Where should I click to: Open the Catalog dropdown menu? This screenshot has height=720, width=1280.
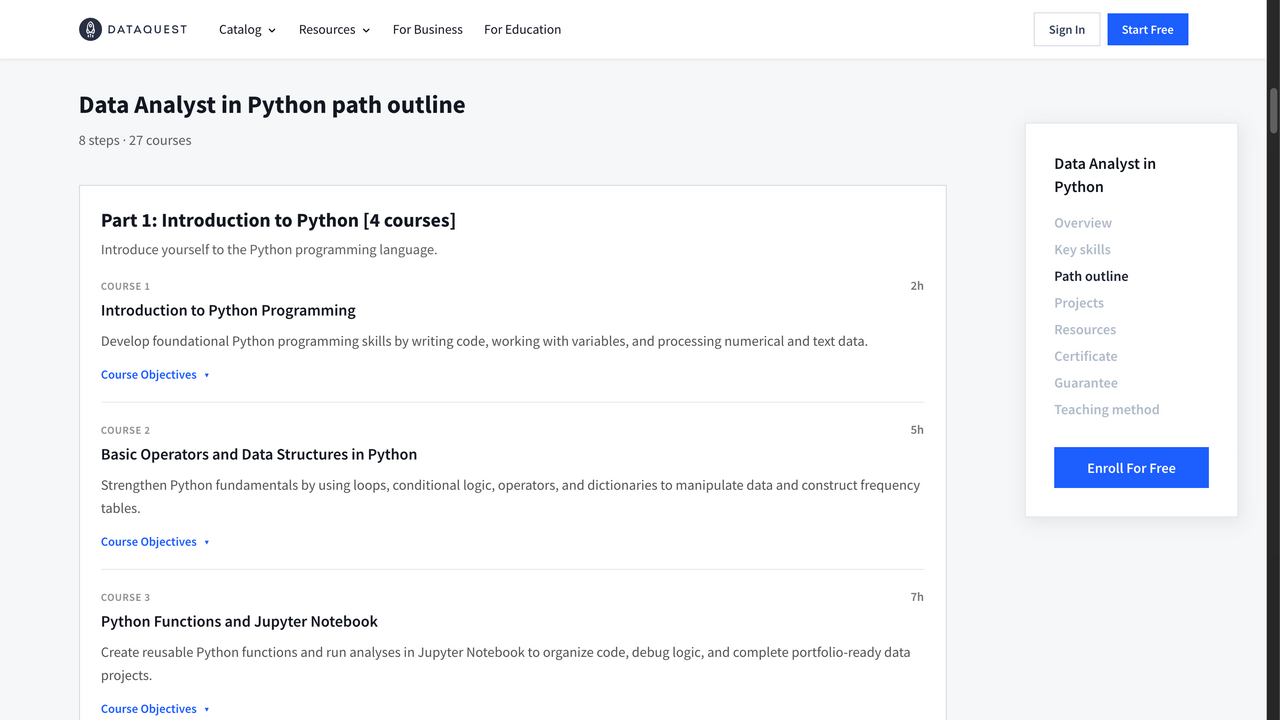pyautogui.click(x=247, y=30)
